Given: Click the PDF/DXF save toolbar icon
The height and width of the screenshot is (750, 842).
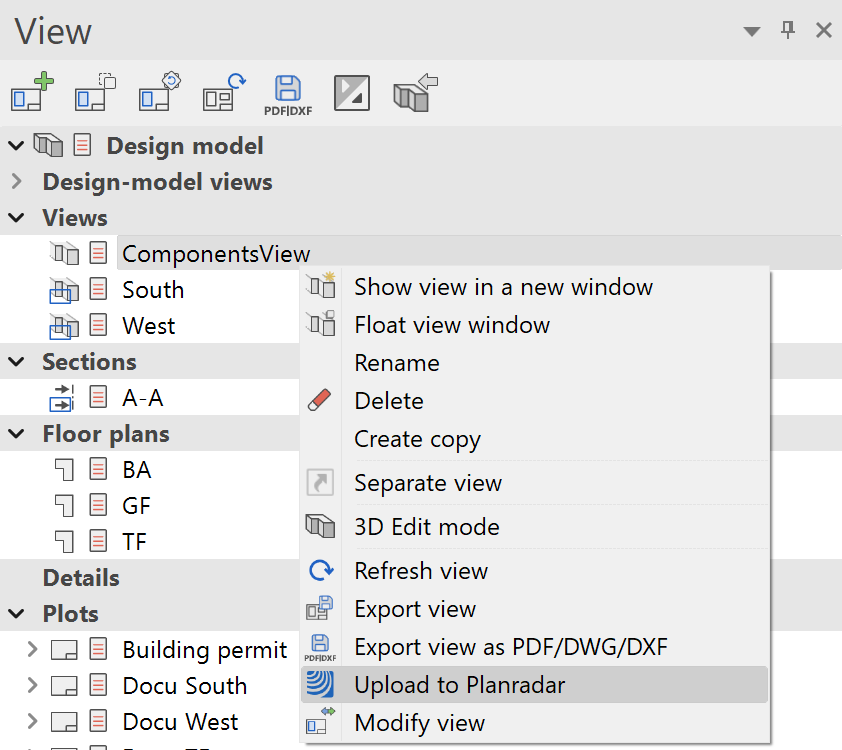Looking at the screenshot, I should coord(288,94).
